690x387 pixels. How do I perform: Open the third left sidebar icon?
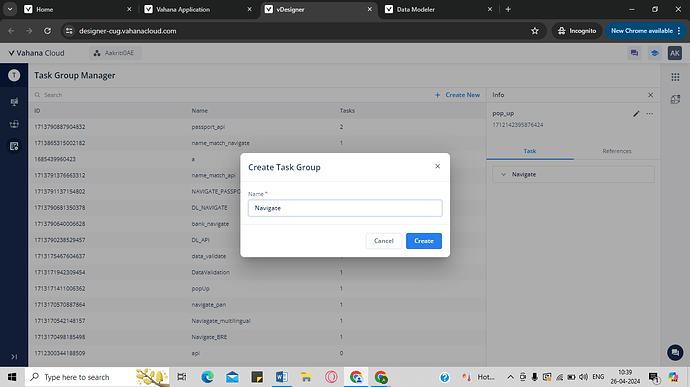[x=14, y=124]
